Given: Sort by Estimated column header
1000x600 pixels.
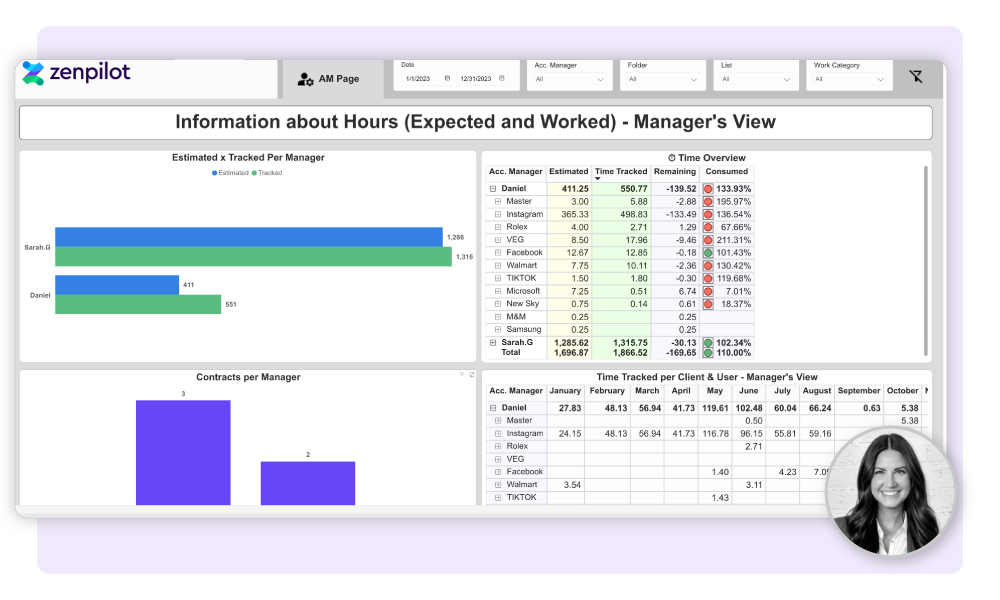Looking at the screenshot, I should [568, 172].
